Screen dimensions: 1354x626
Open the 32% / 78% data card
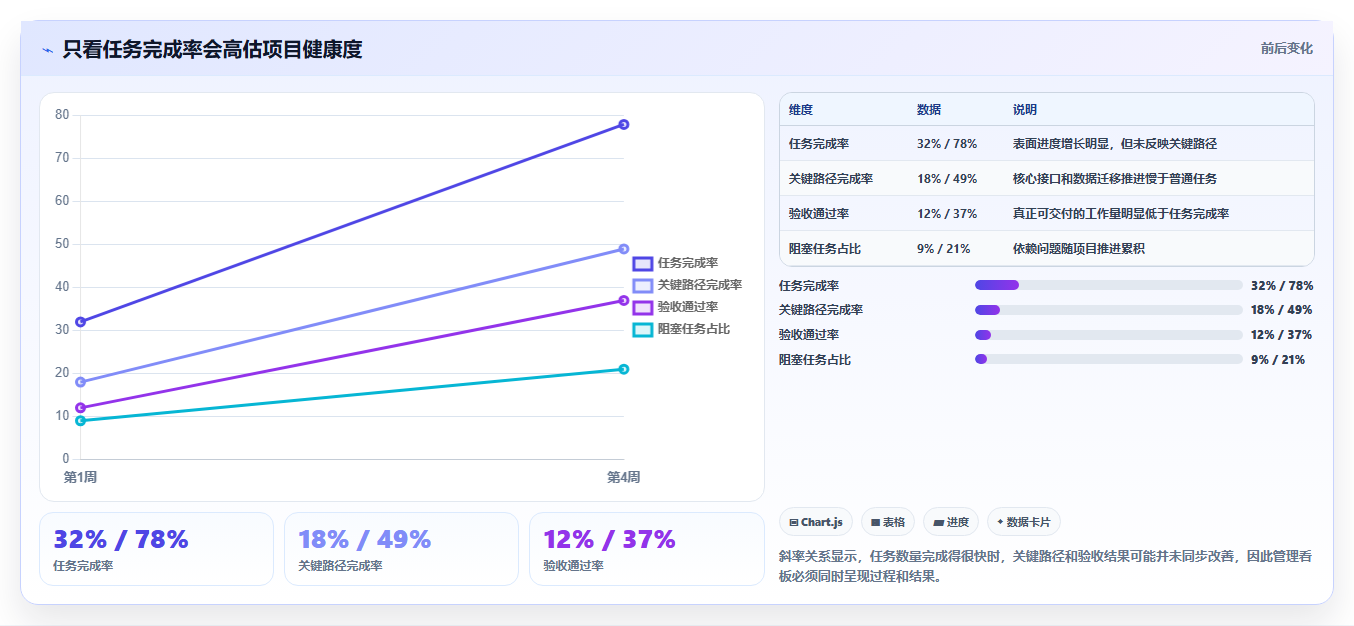pyautogui.click(x=156, y=549)
